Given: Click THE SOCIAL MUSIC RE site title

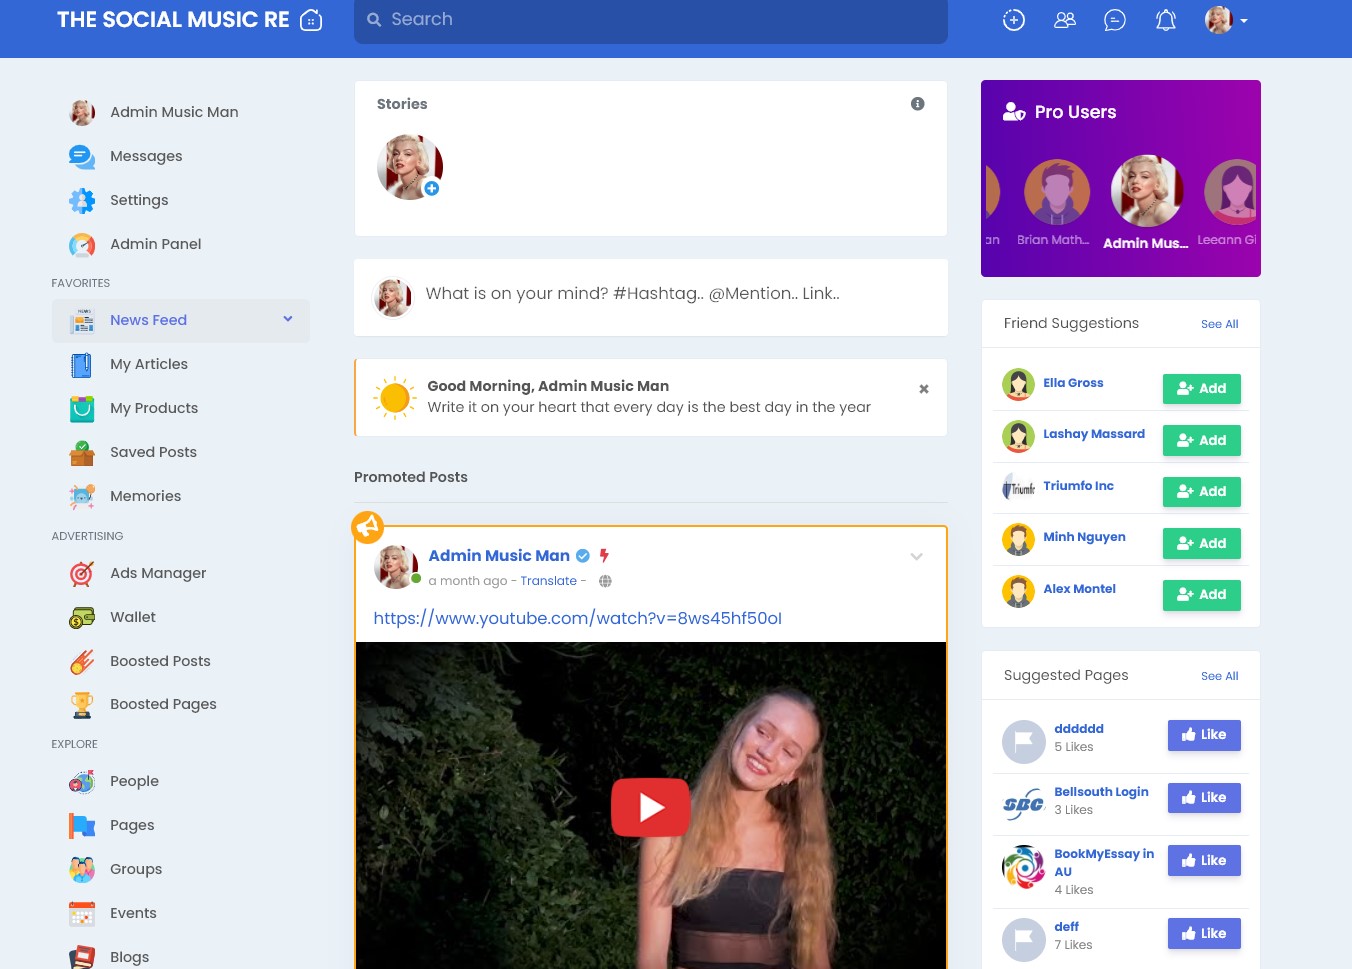Looking at the screenshot, I should coord(173,20).
